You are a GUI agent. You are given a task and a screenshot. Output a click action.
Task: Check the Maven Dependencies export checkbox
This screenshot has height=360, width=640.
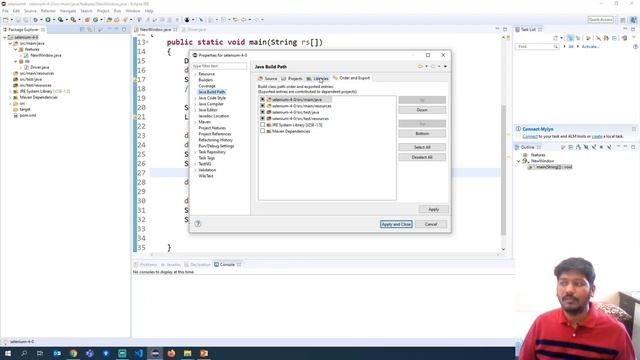262,131
